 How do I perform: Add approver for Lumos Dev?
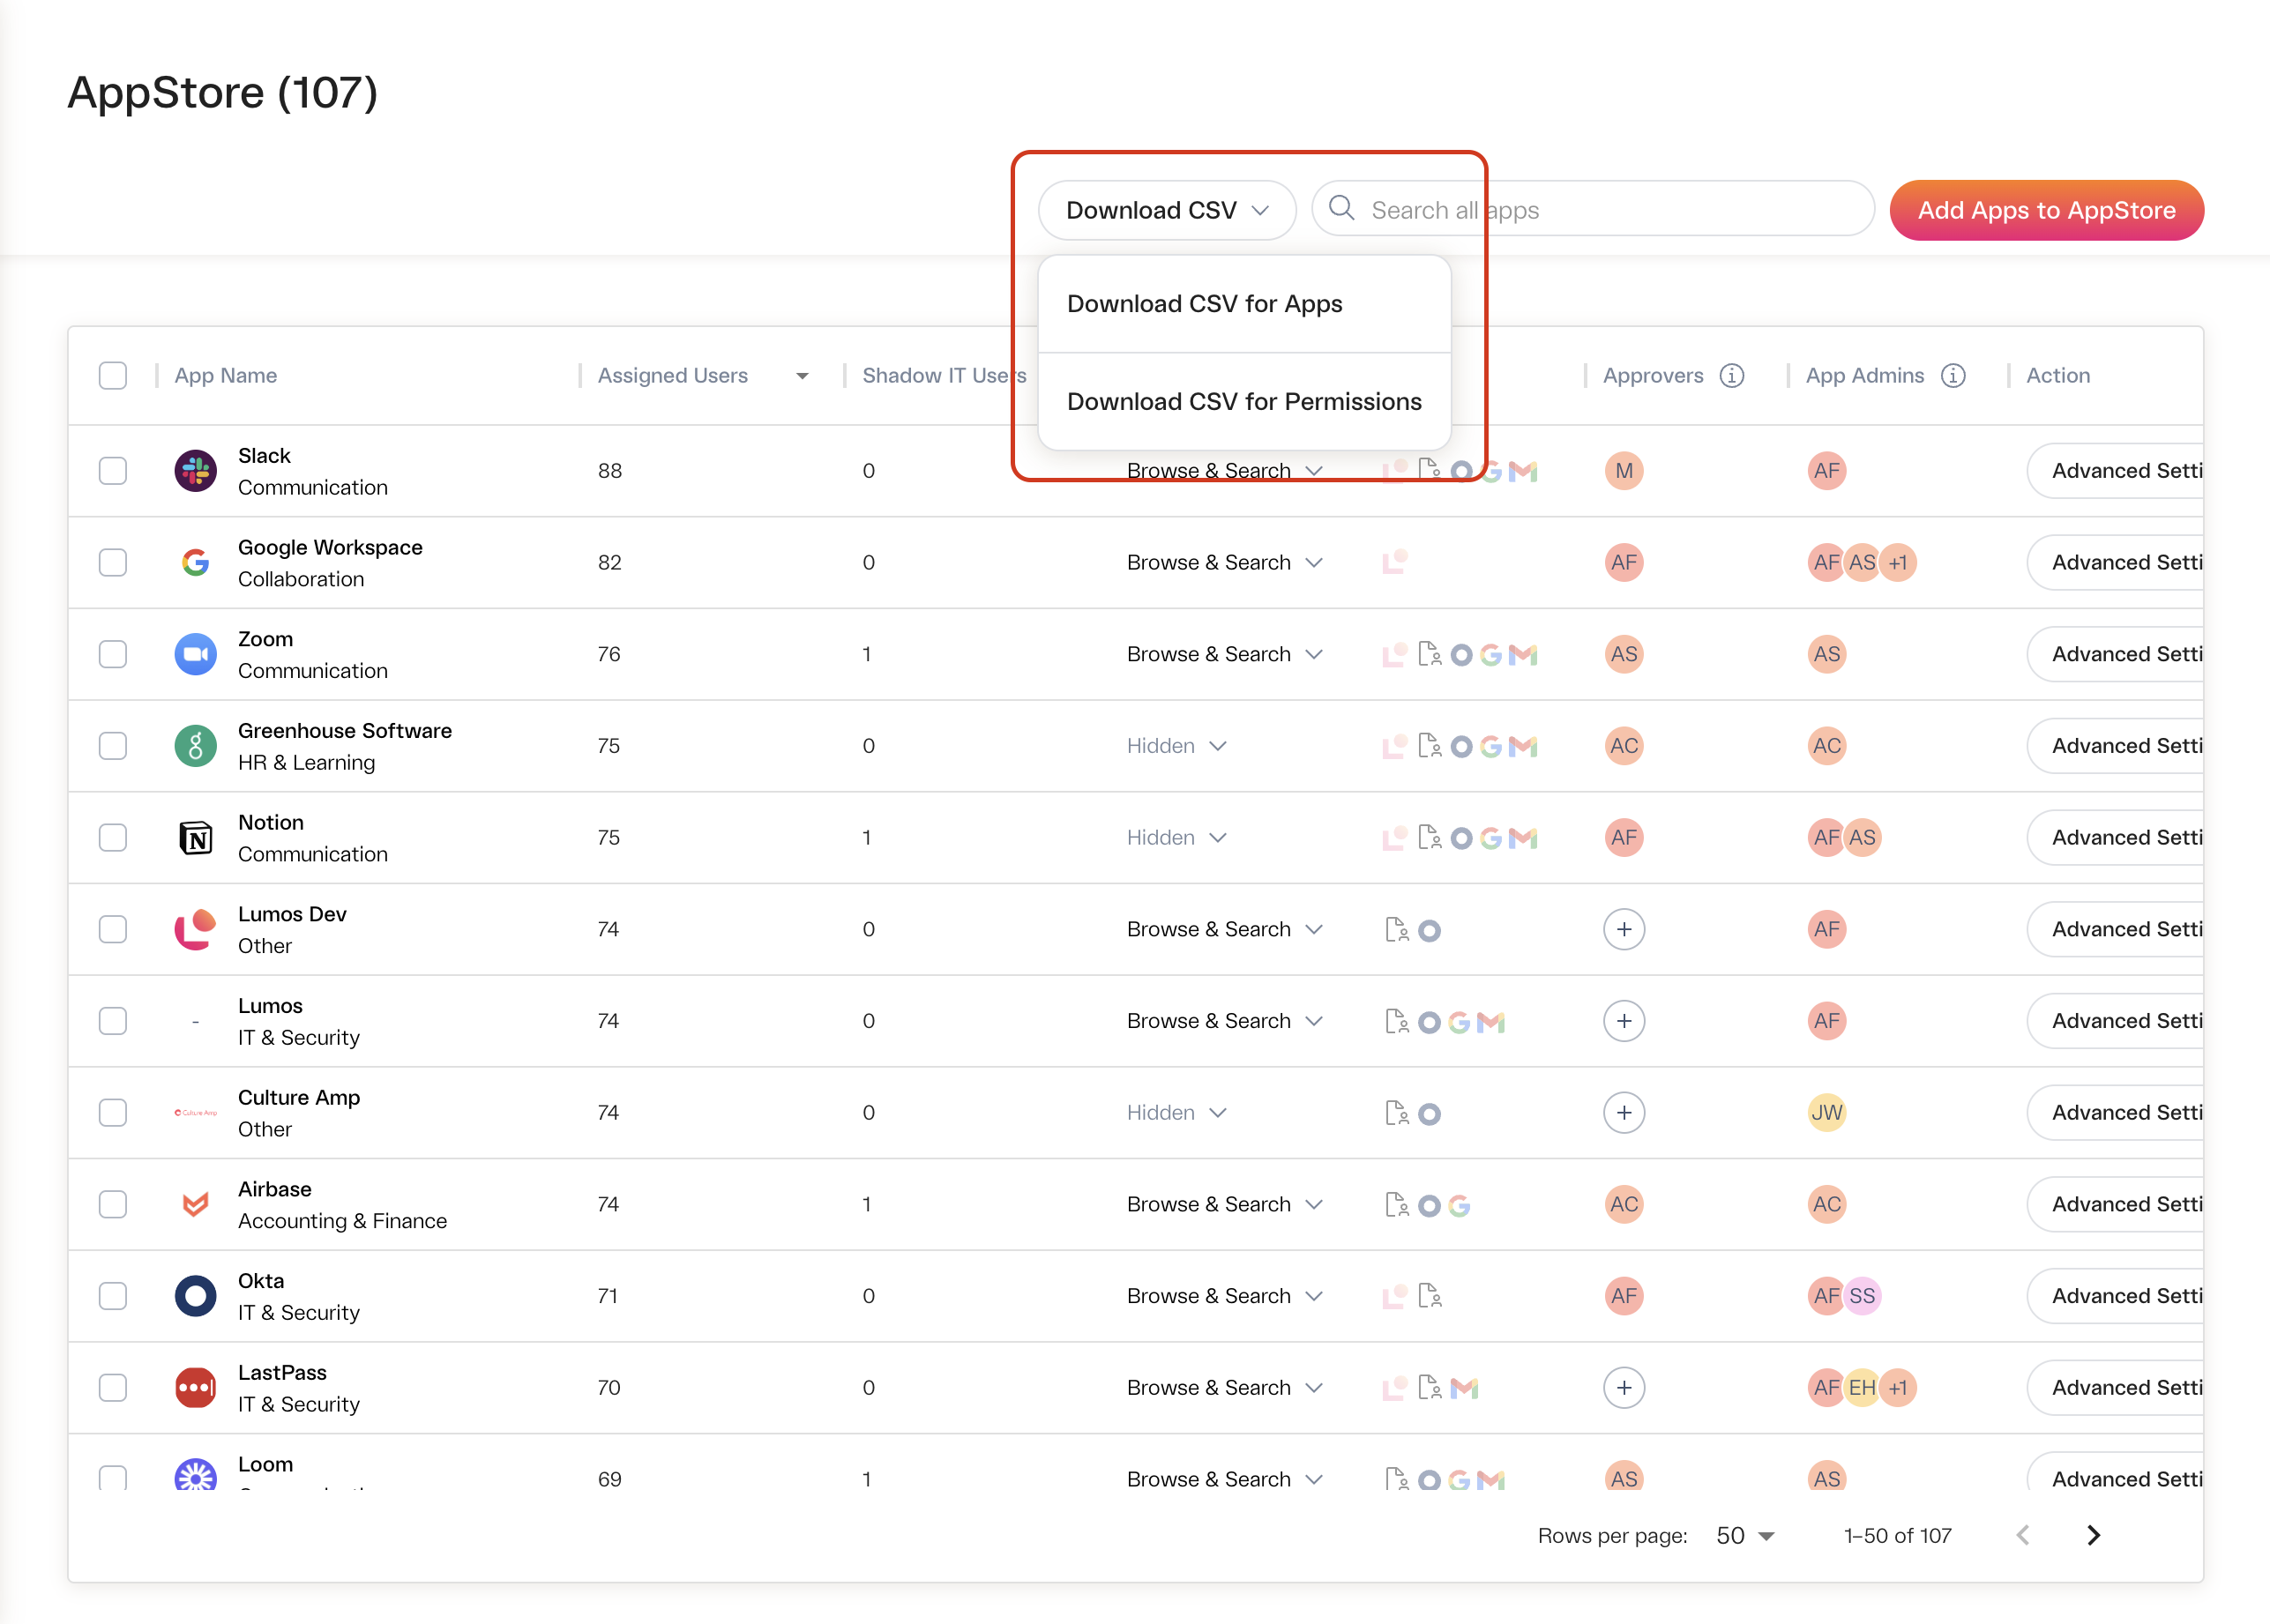(1624, 930)
